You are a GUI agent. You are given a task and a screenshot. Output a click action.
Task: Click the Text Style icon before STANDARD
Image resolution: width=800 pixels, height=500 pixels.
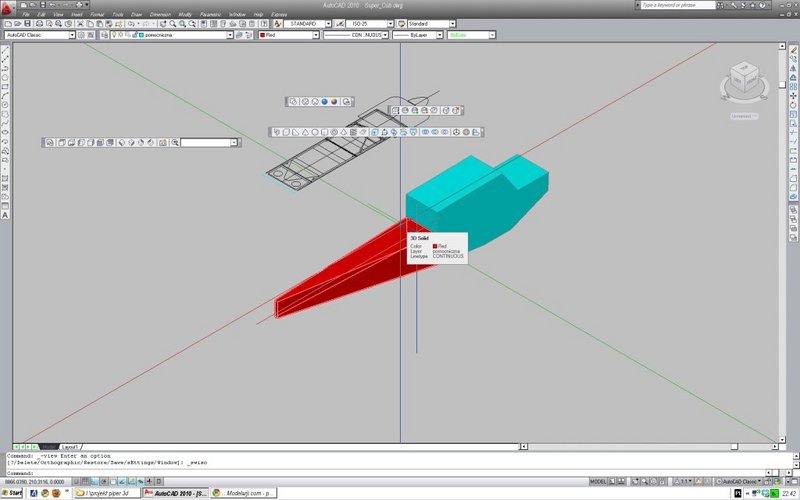click(x=278, y=23)
